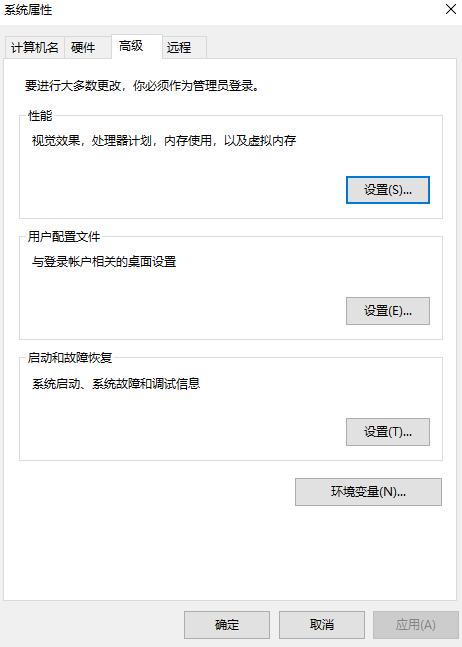Open the 环境变量(N)... dialog

click(x=368, y=492)
